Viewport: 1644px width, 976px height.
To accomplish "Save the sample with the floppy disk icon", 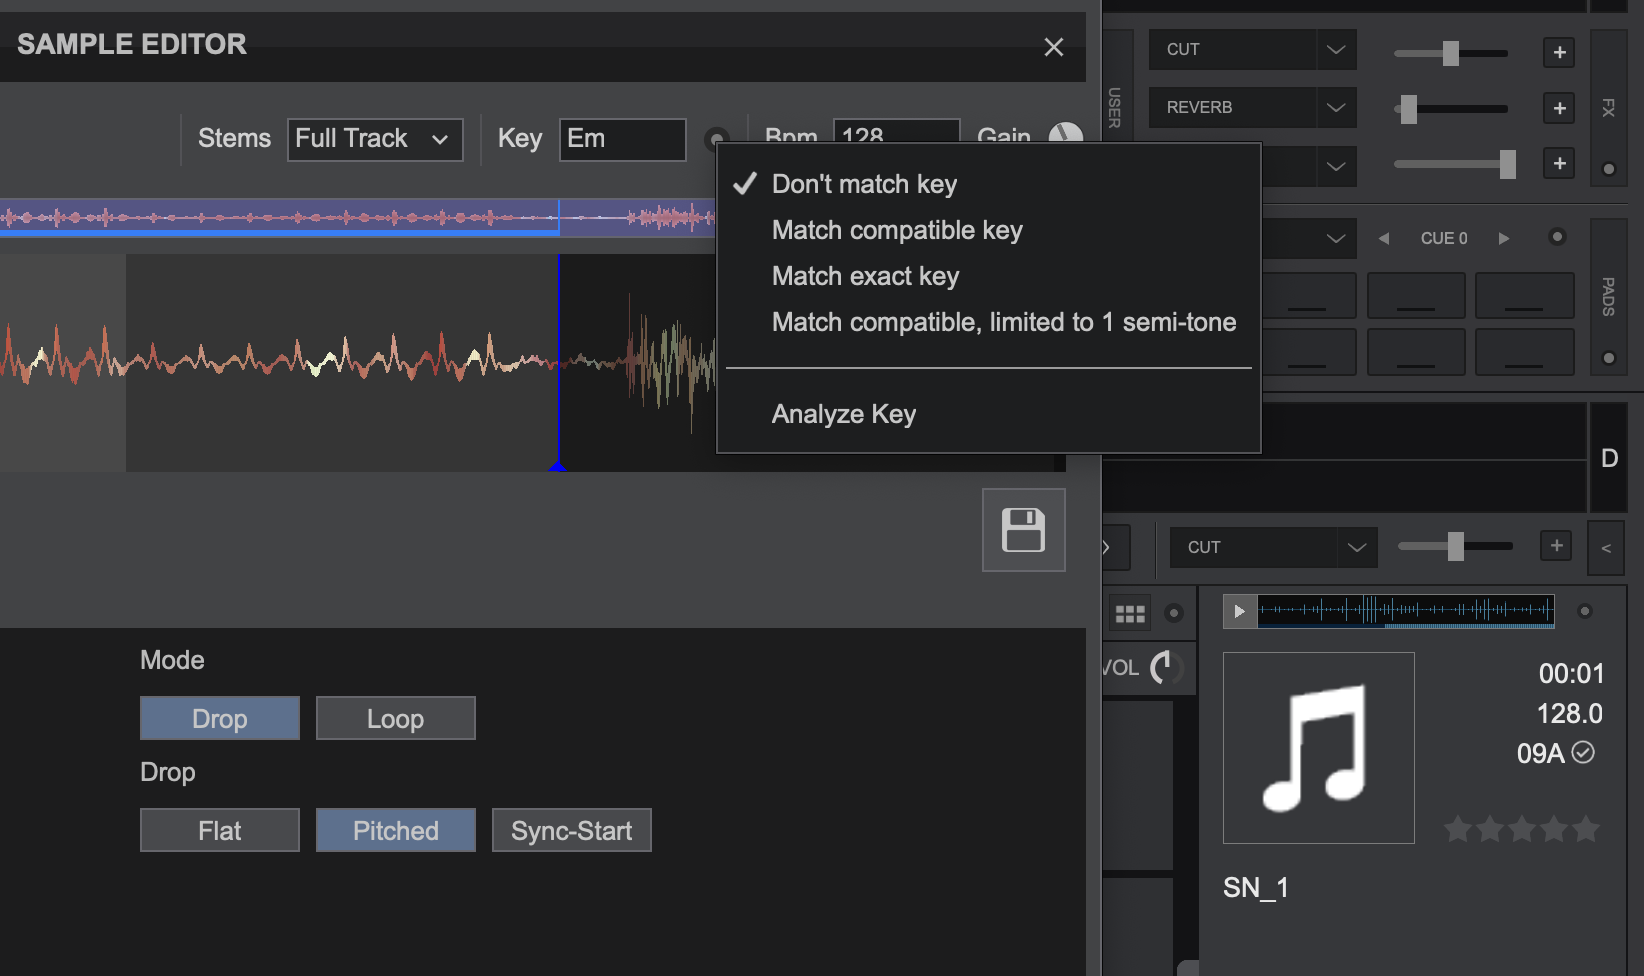I will click(x=1023, y=530).
